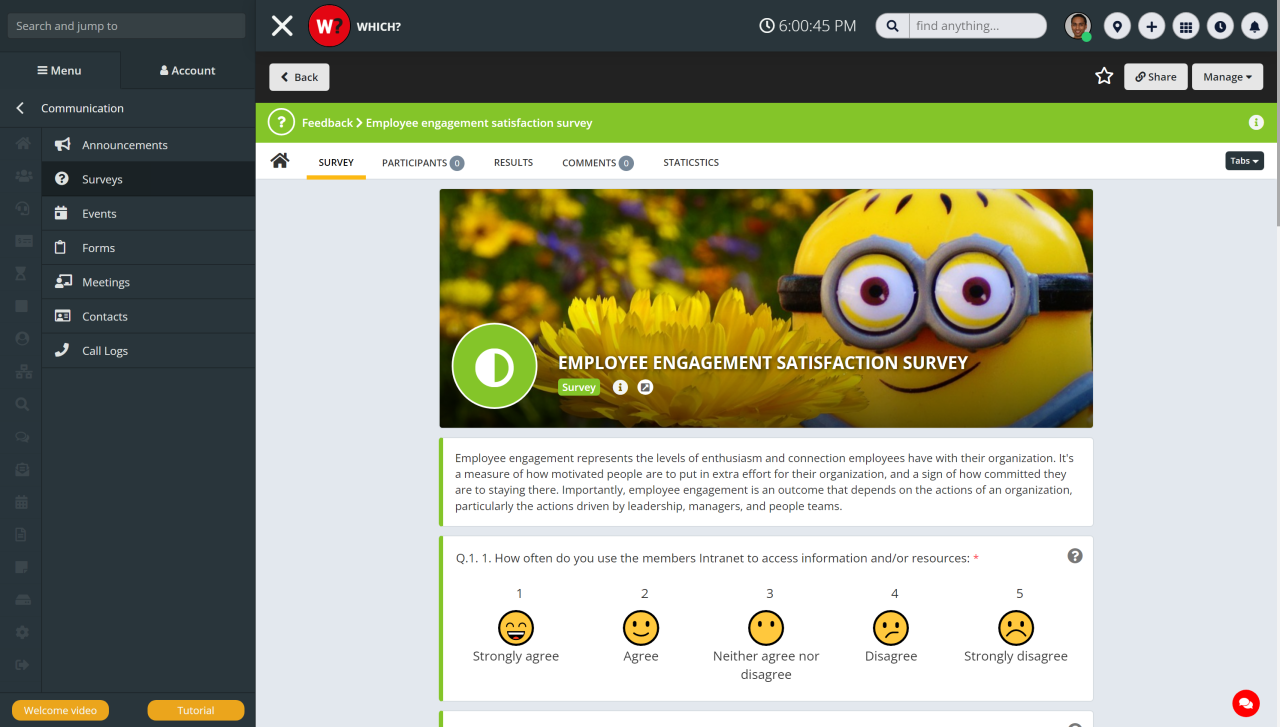Collapse the Communication section with its chevron
The width and height of the screenshot is (1280, 727).
[19, 108]
